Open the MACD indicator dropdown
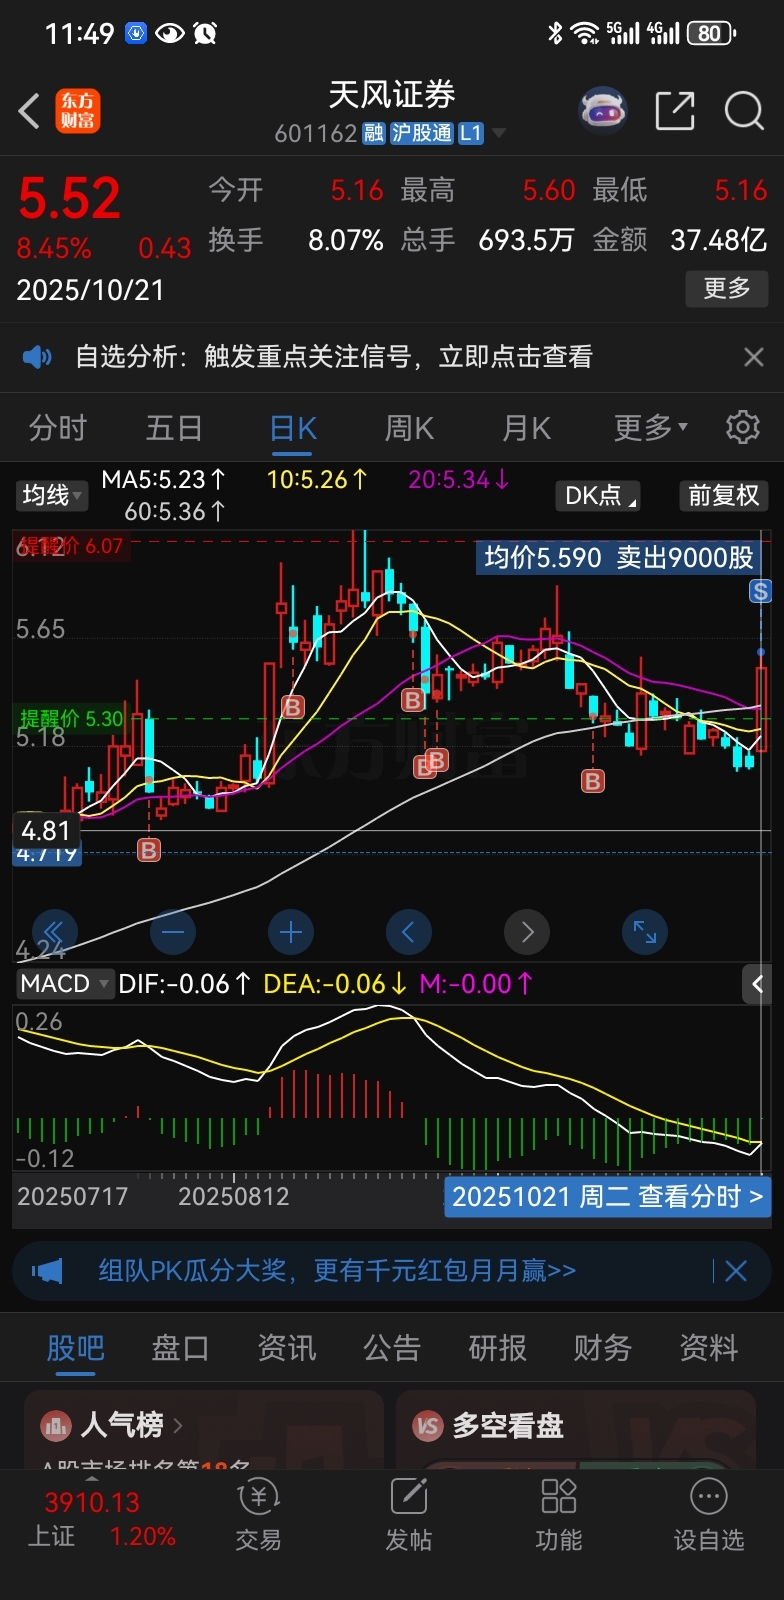Viewport: 784px width, 1600px height. click(64, 984)
